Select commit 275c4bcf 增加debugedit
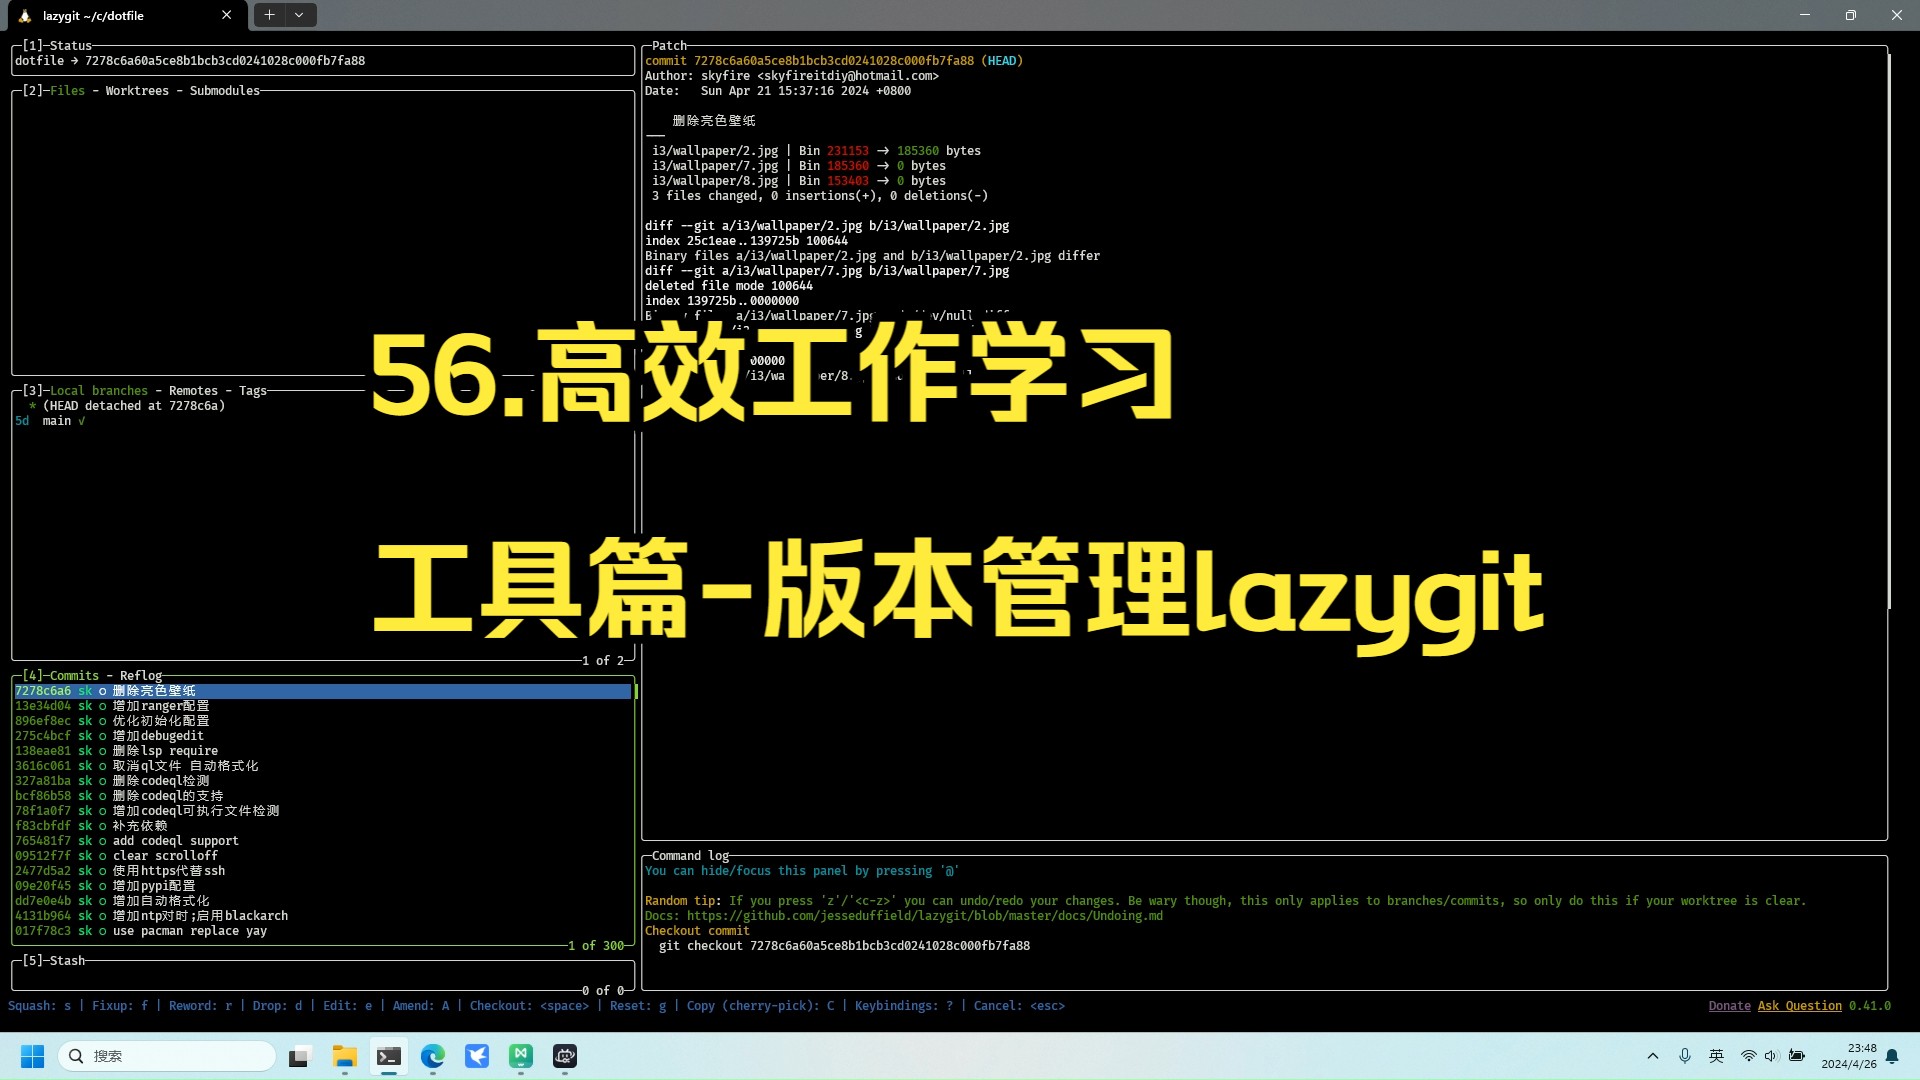 tap(323, 736)
